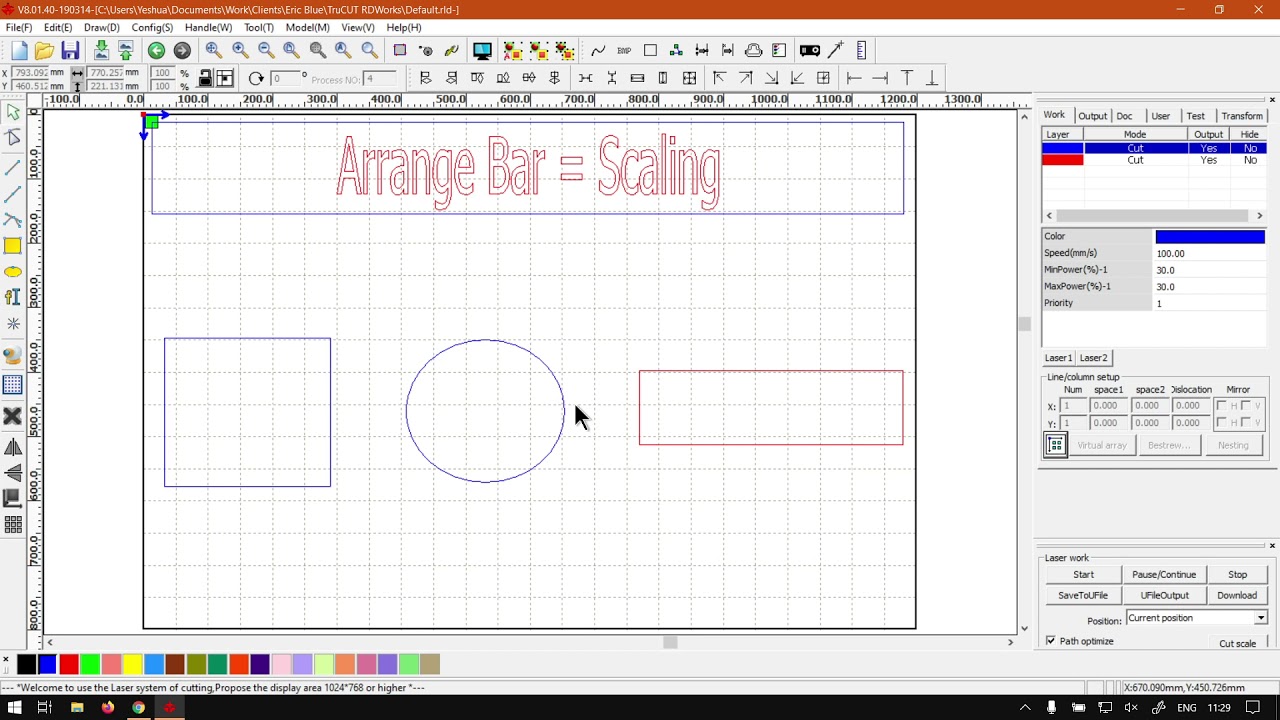Select the pointer tool in left toolbar
The width and height of the screenshot is (1280, 720).
pos(13,113)
